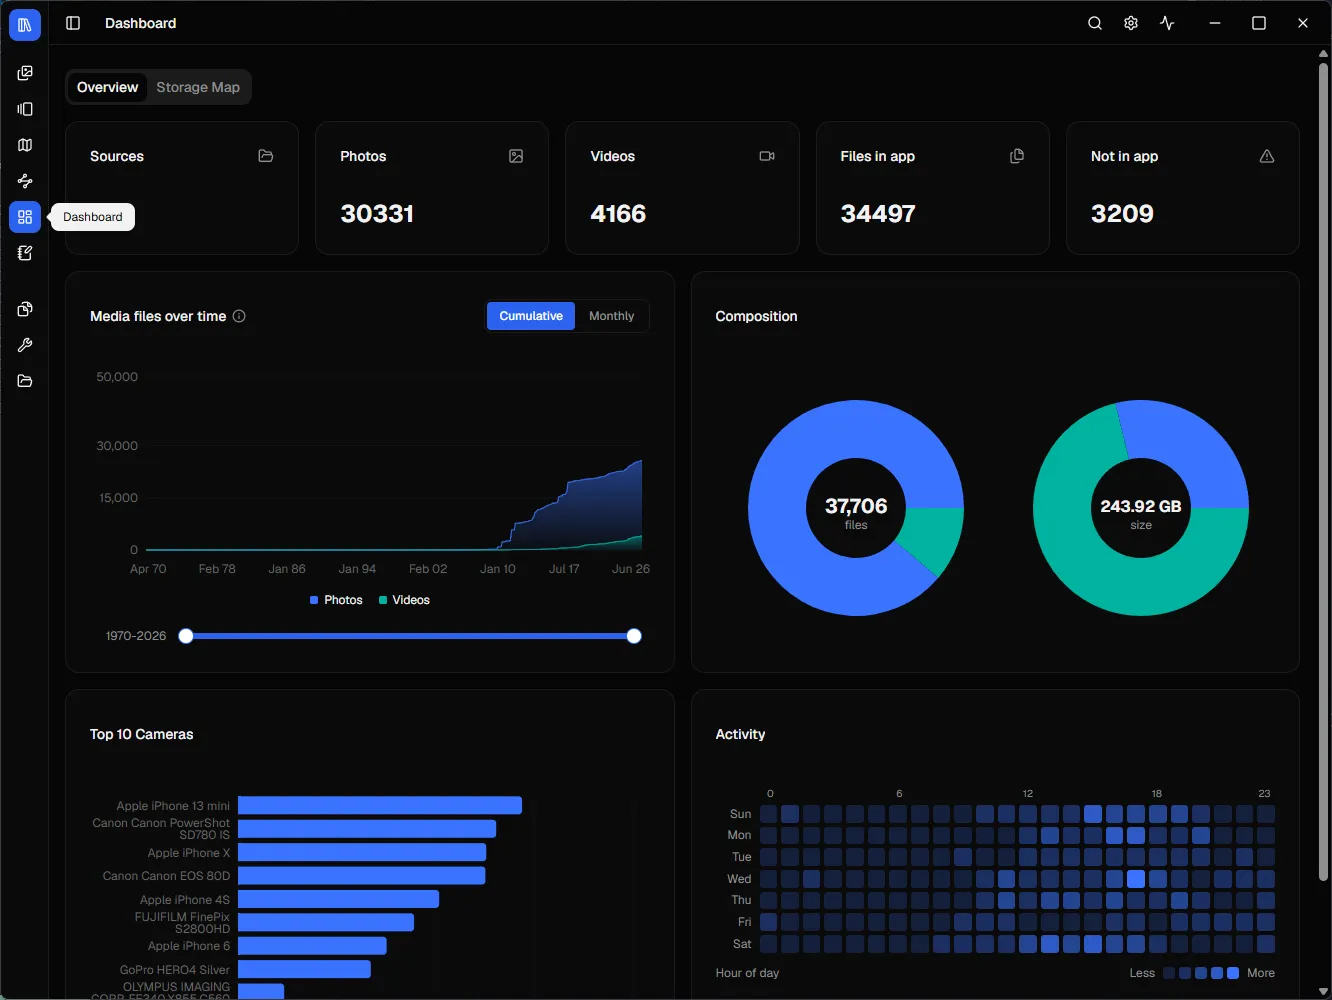
Task: Click the Videos count 4166
Action: click(618, 214)
